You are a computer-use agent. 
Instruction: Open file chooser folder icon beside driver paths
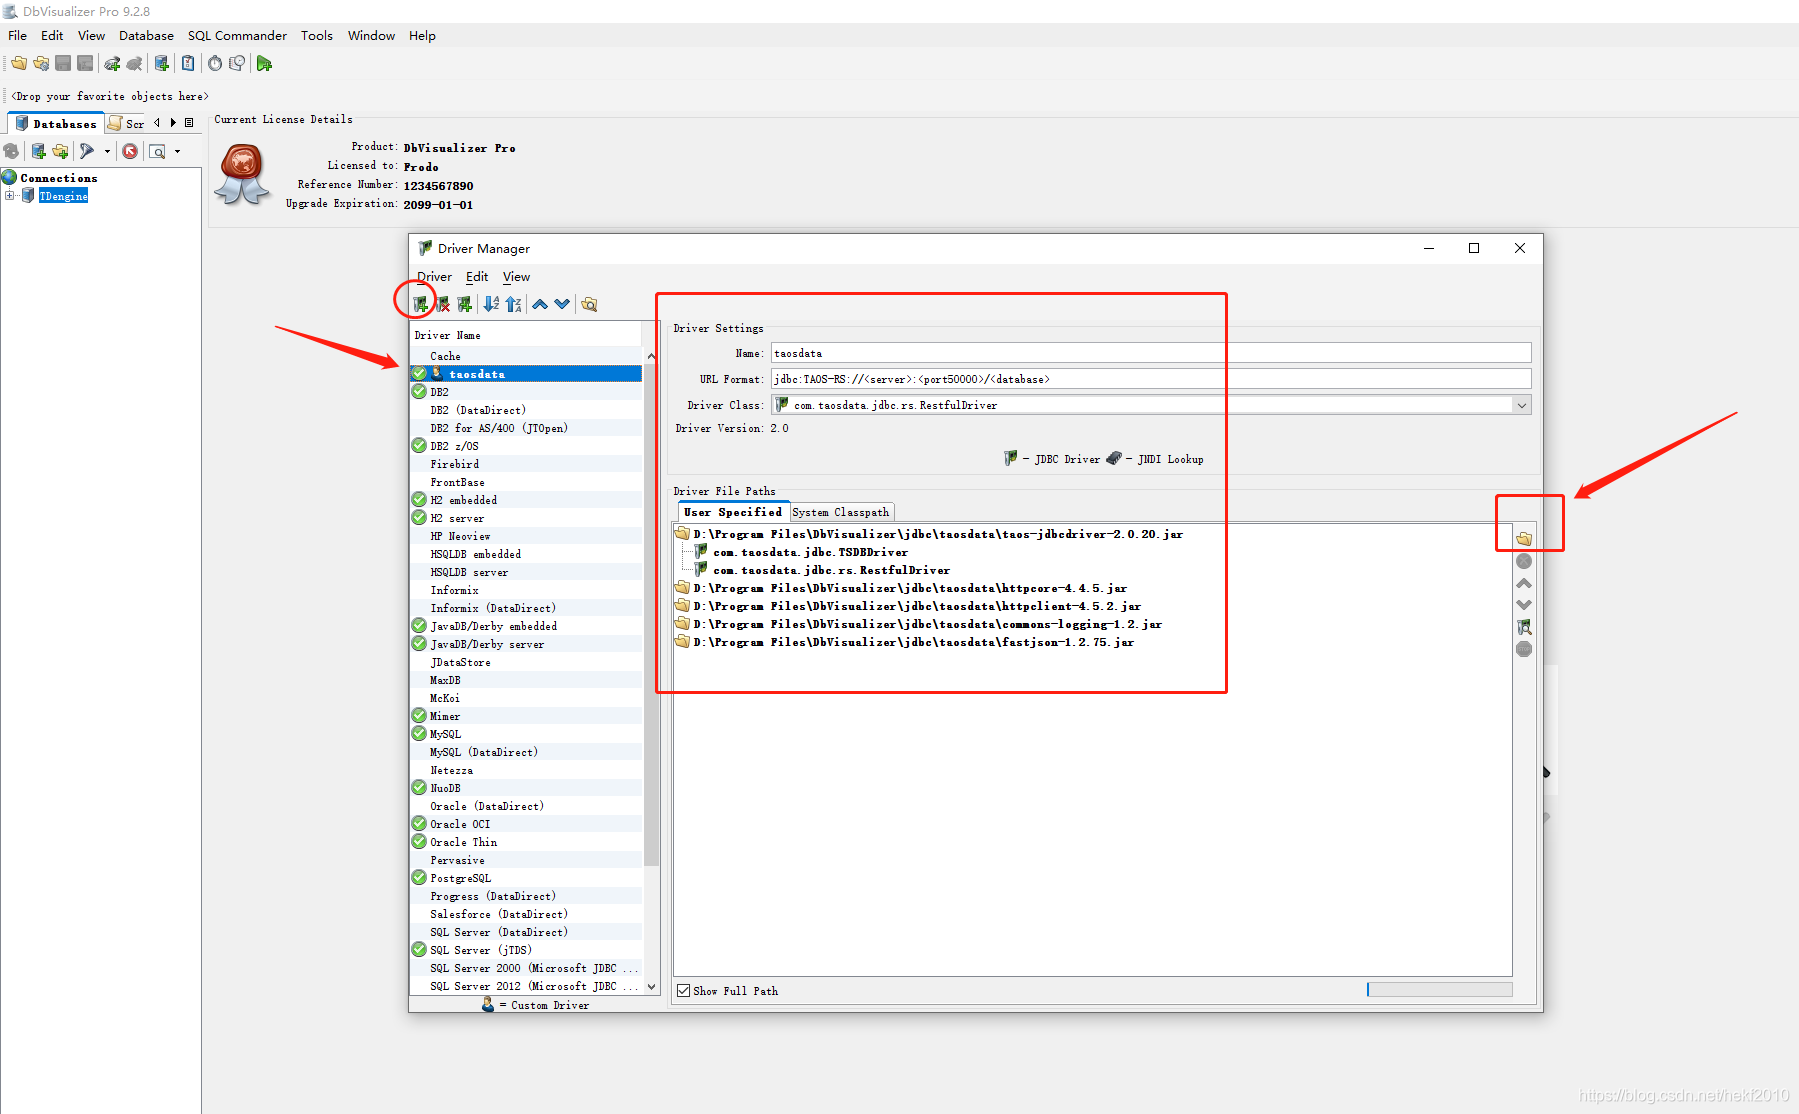[1524, 539]
